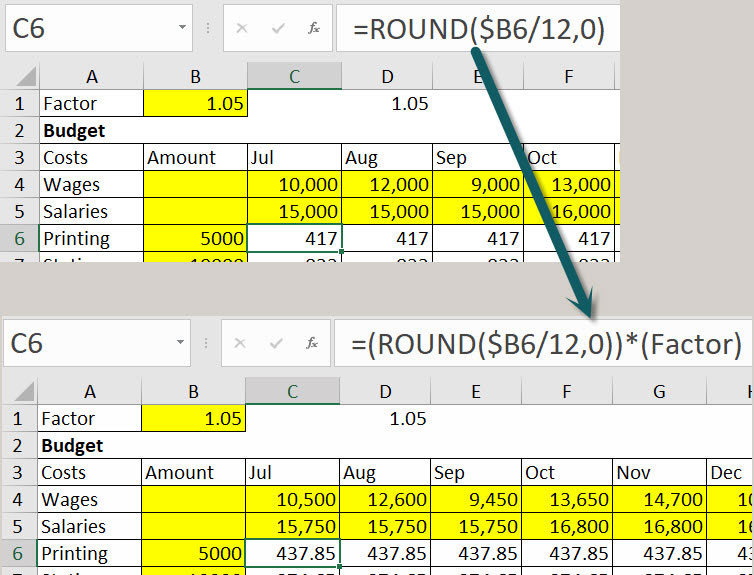Image resolution: width=754 pixels, height=575 pixels.
Task: Click the bold Budget cell in bottom sheet
Action: [89, 445]
